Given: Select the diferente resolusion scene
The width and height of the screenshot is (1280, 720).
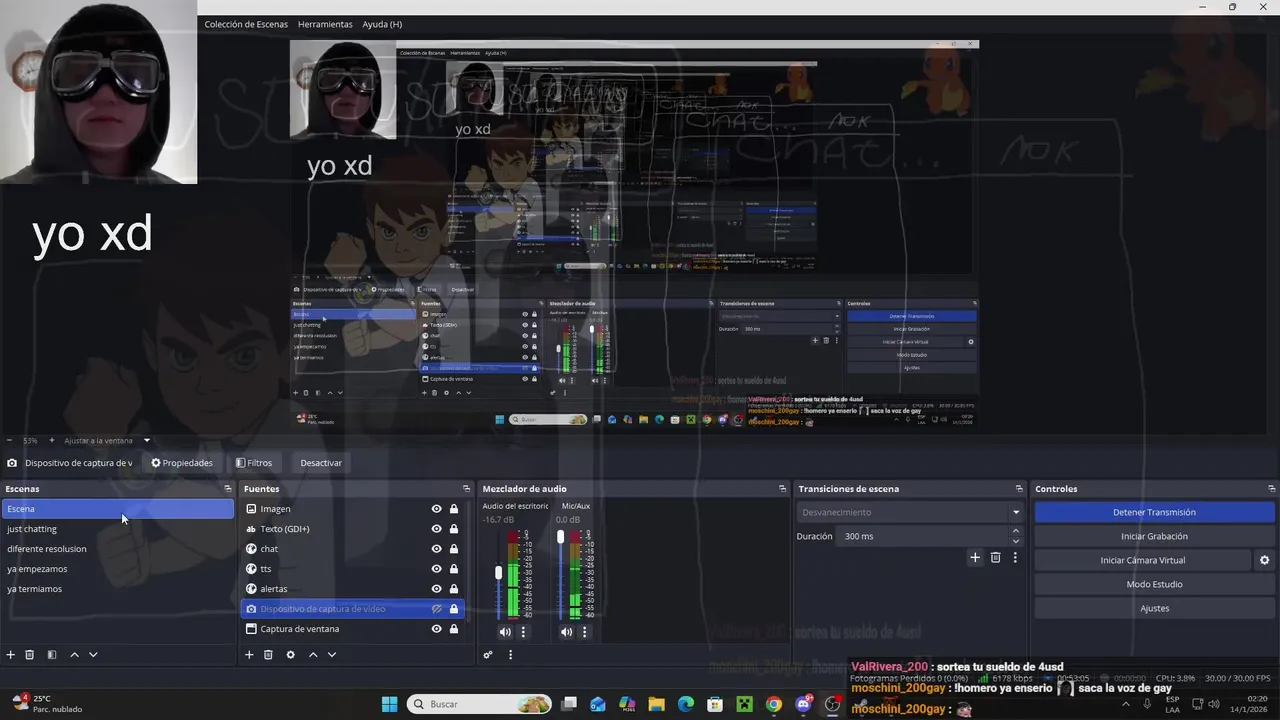Looking at the screenshot, I should 118,549.
